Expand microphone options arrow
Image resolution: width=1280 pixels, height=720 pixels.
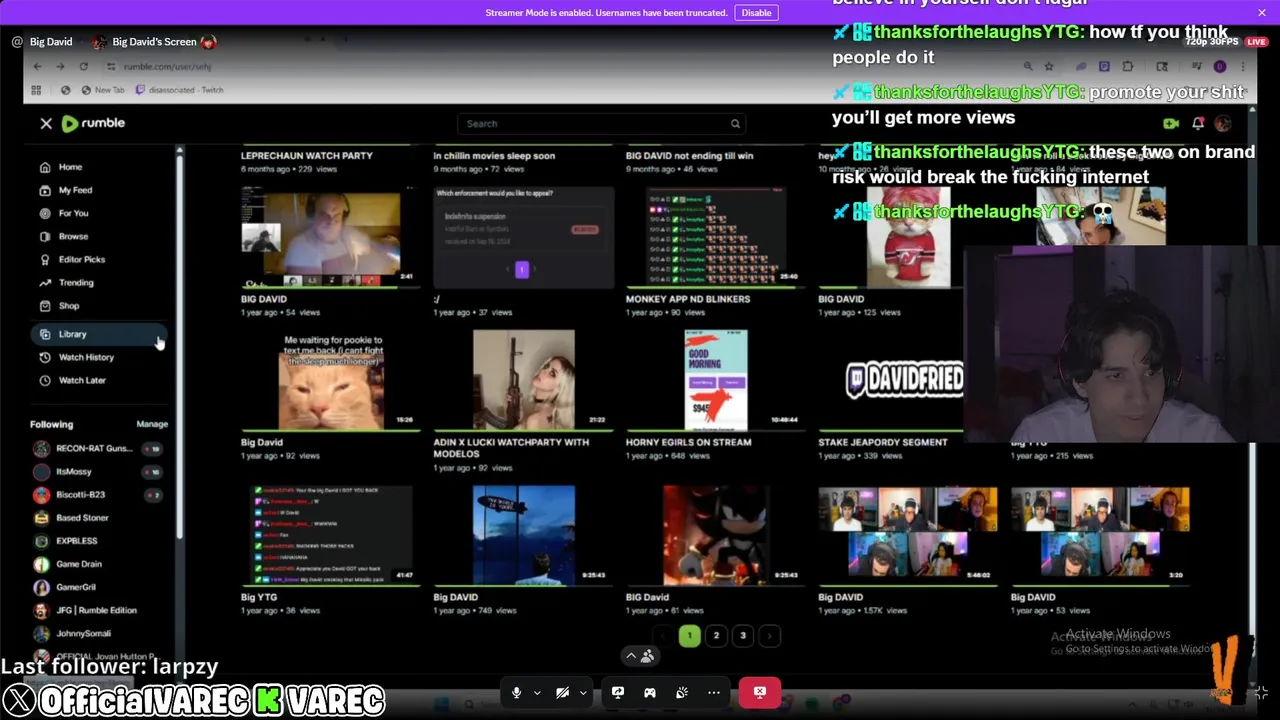pos(537,692)
